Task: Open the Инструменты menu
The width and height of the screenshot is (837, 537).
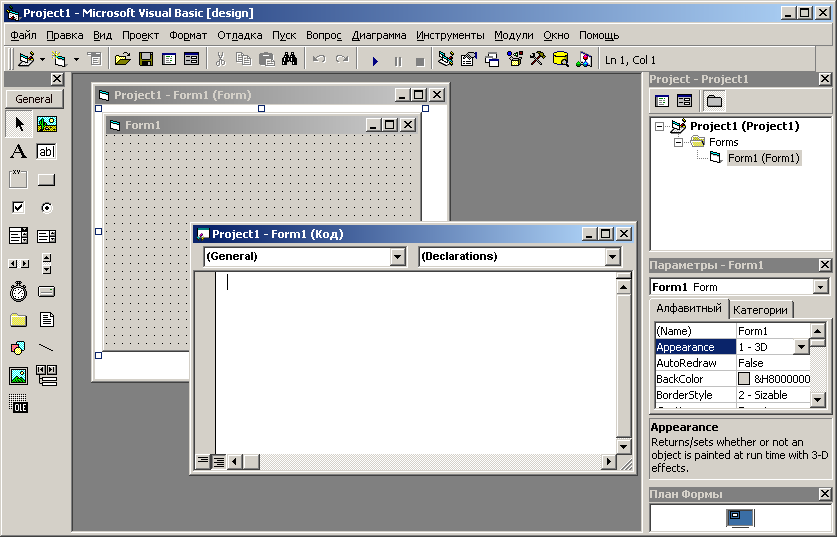Action: click(x=450, y=35)
